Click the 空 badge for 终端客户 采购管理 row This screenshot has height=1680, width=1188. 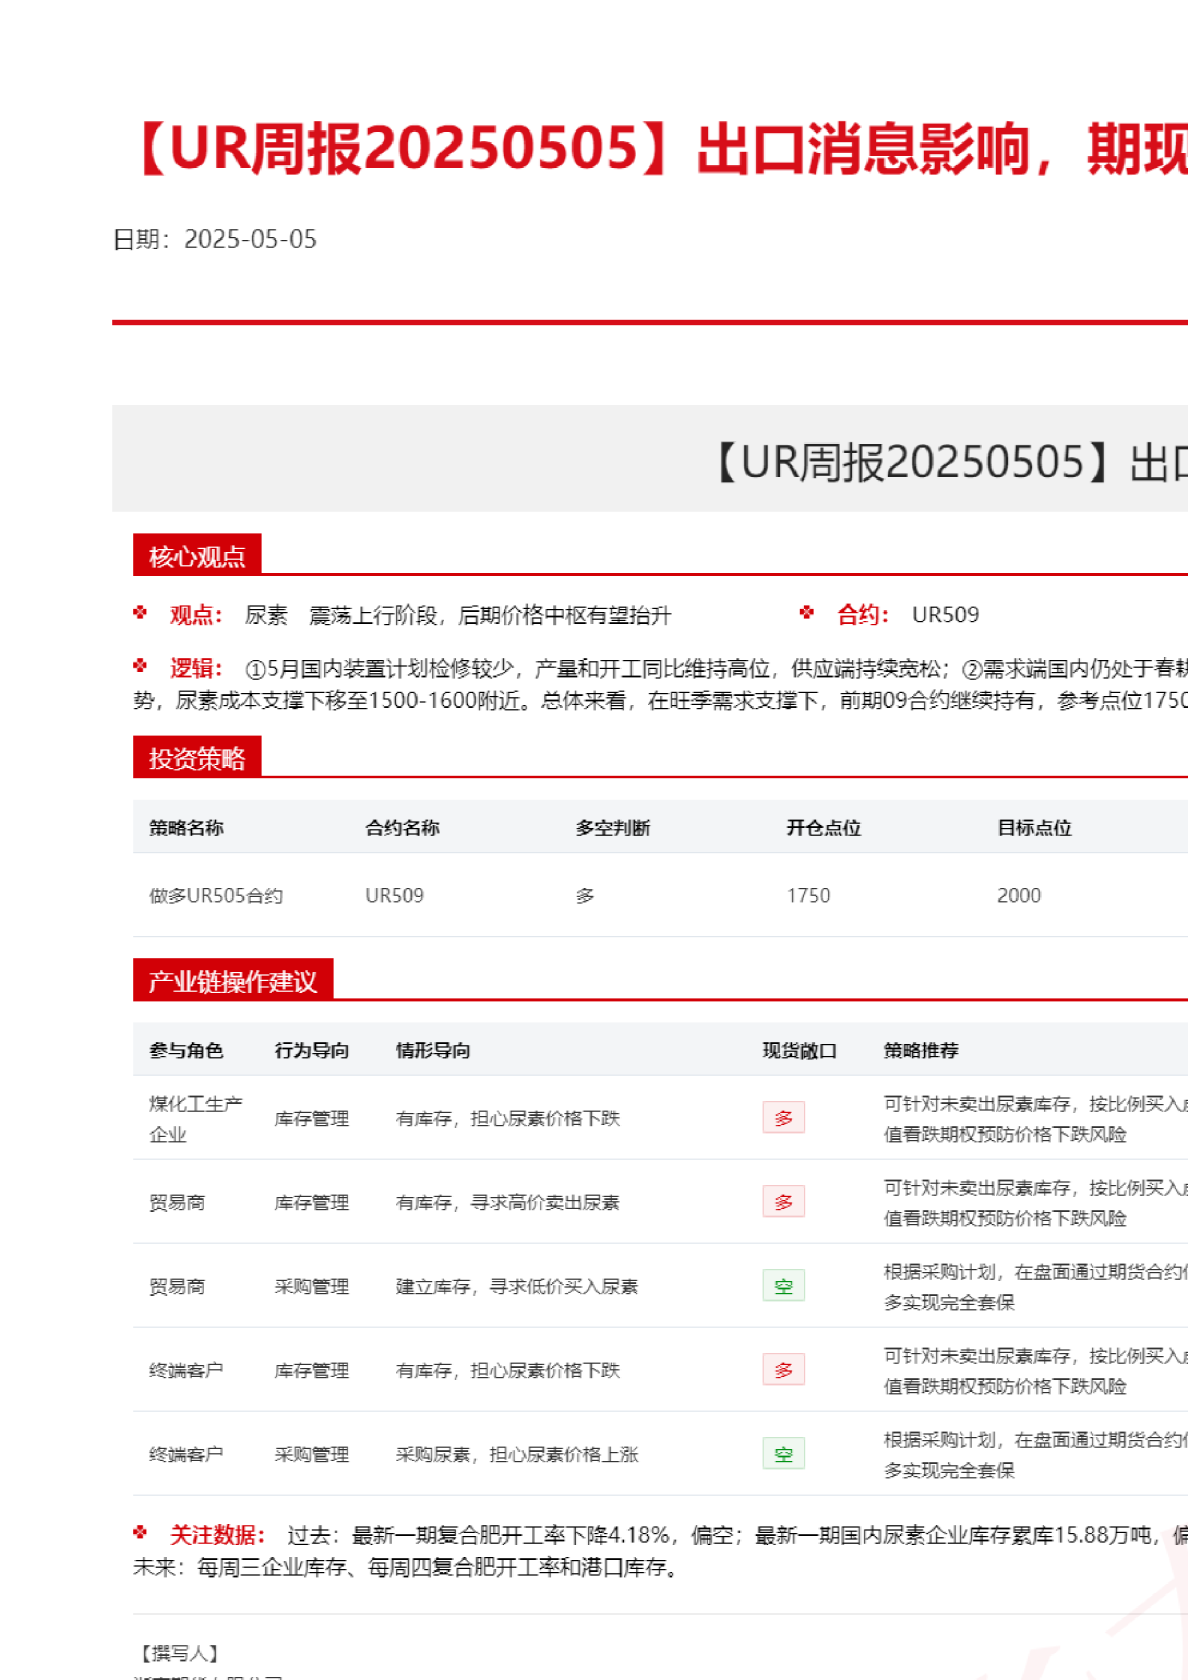tap(783, 1454)
